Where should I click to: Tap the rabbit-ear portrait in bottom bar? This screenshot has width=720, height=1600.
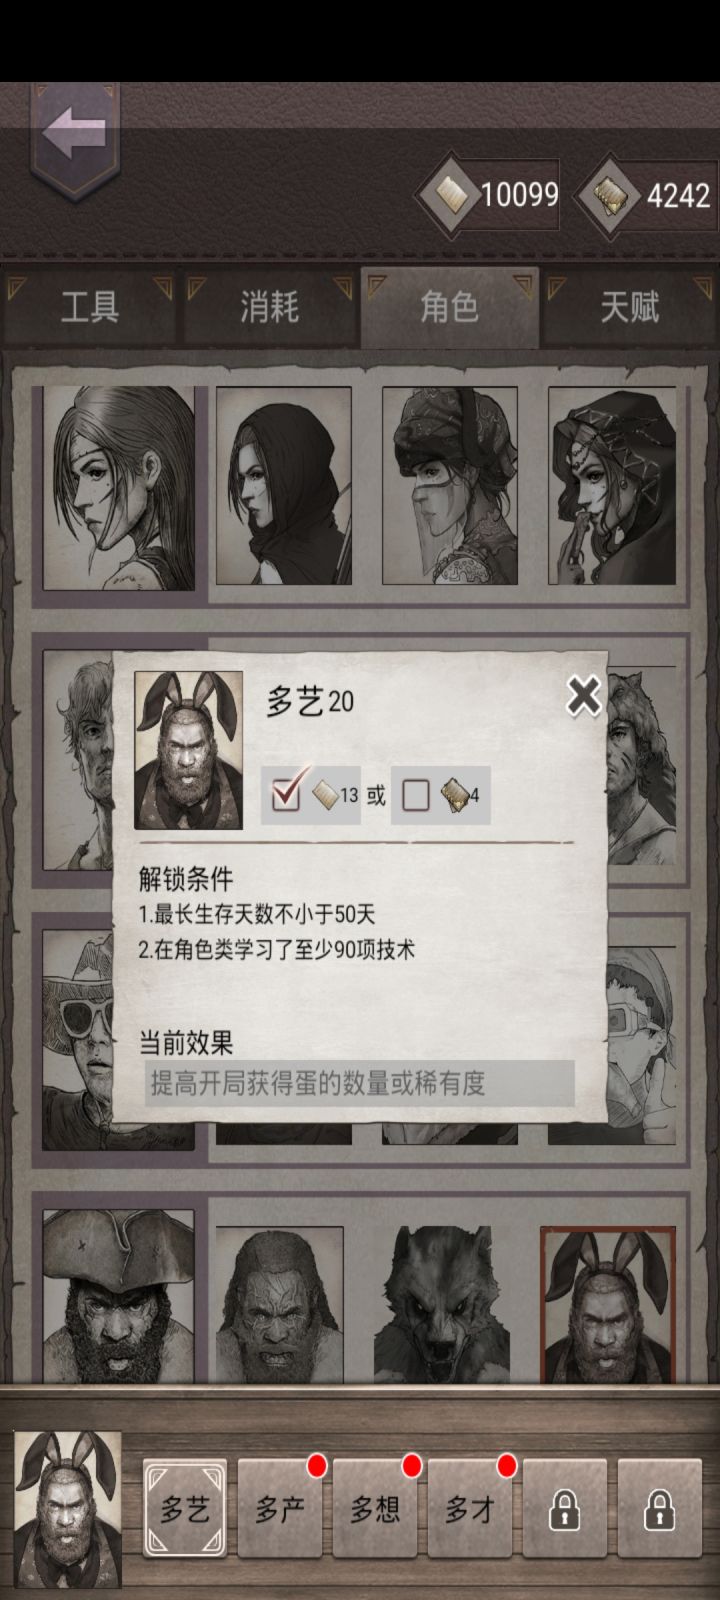point(68,1510)
